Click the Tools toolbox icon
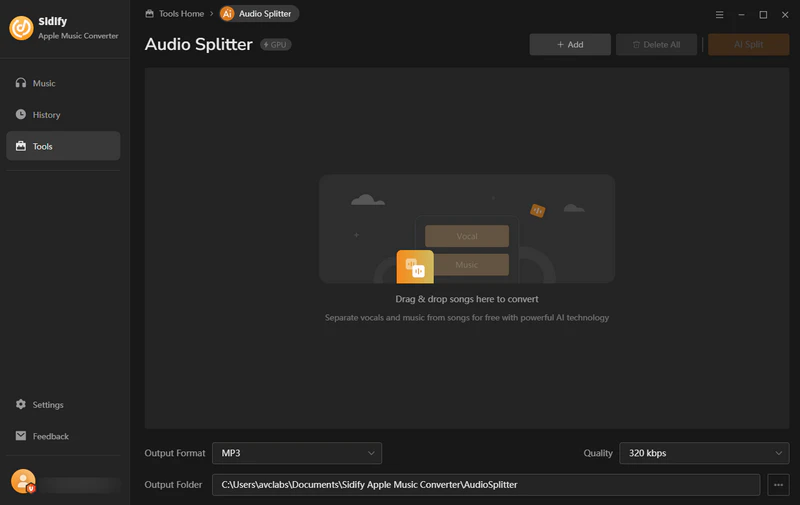The width and height of the screenshot is (800, 505). pyautogui.click(x=20, y=146)
